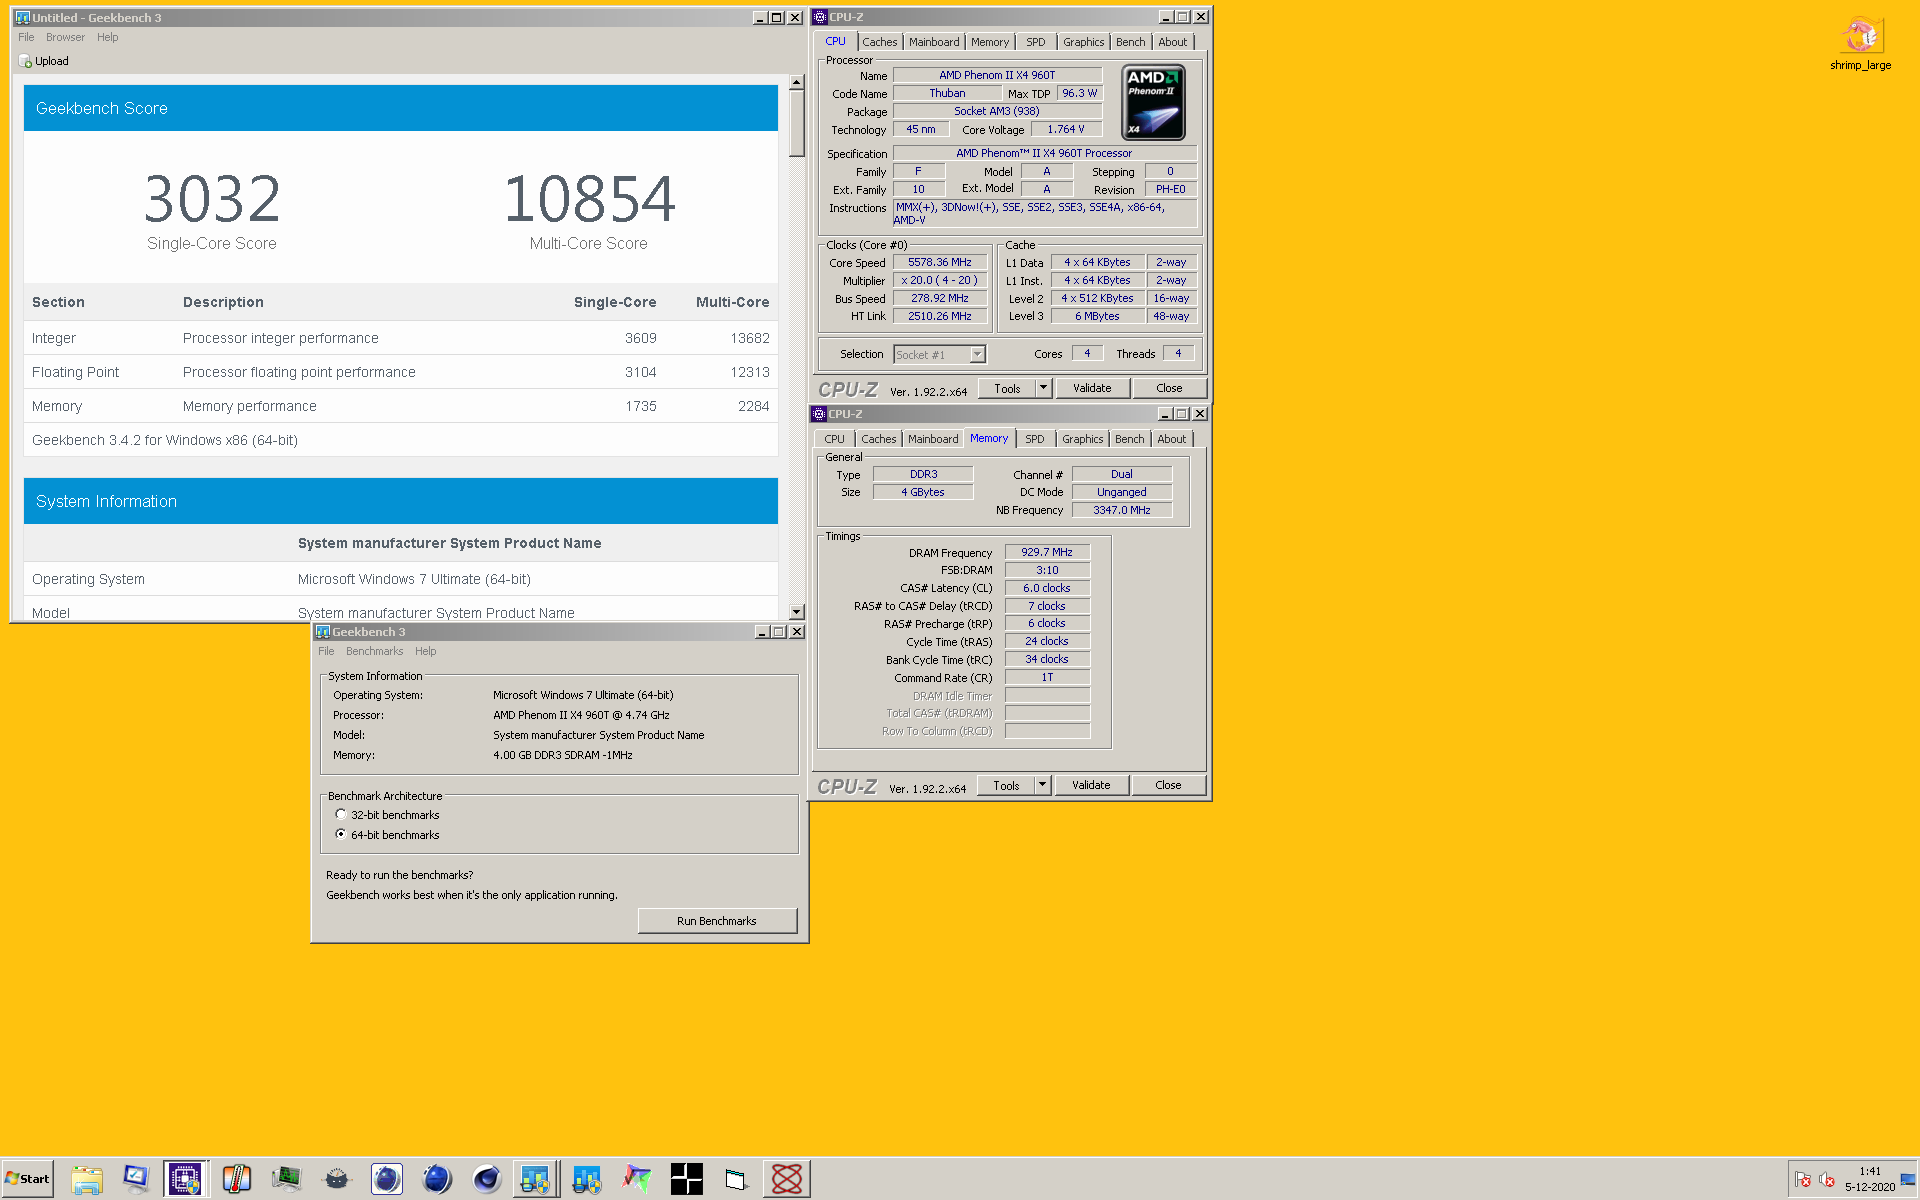The height and width of the screenshot is (1200, 1920).
Task: Click the highlighted blue globe taskbar icon
Action: [x=387, y=1179]
